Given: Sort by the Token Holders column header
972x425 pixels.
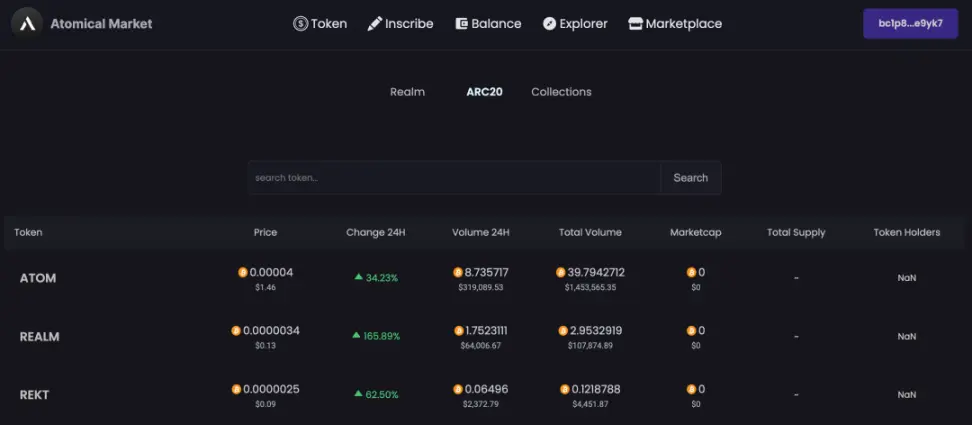Looking at the screenshot, I should pyautogui.click(x=907, y=232).
